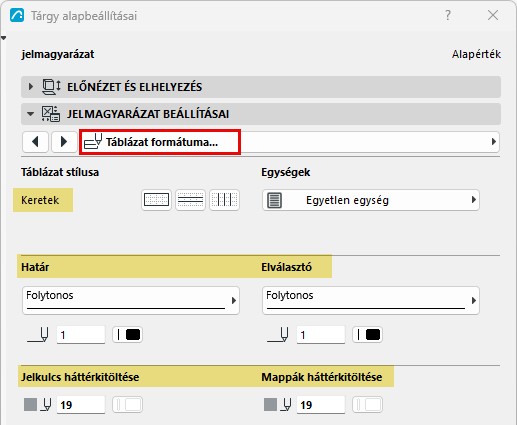Click the Egységek heading

(286, 172)
